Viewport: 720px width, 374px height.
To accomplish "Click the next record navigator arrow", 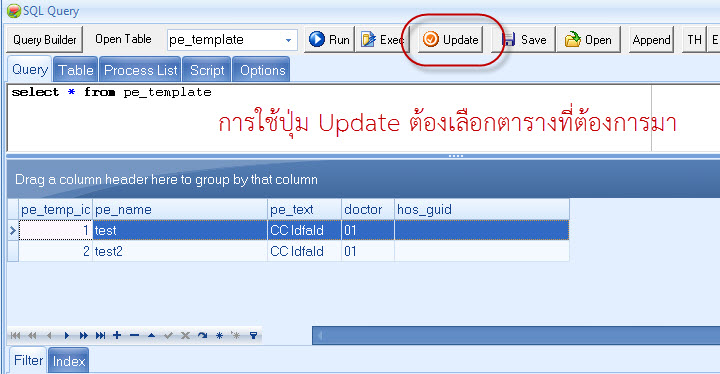I will (x=67, y=335).
